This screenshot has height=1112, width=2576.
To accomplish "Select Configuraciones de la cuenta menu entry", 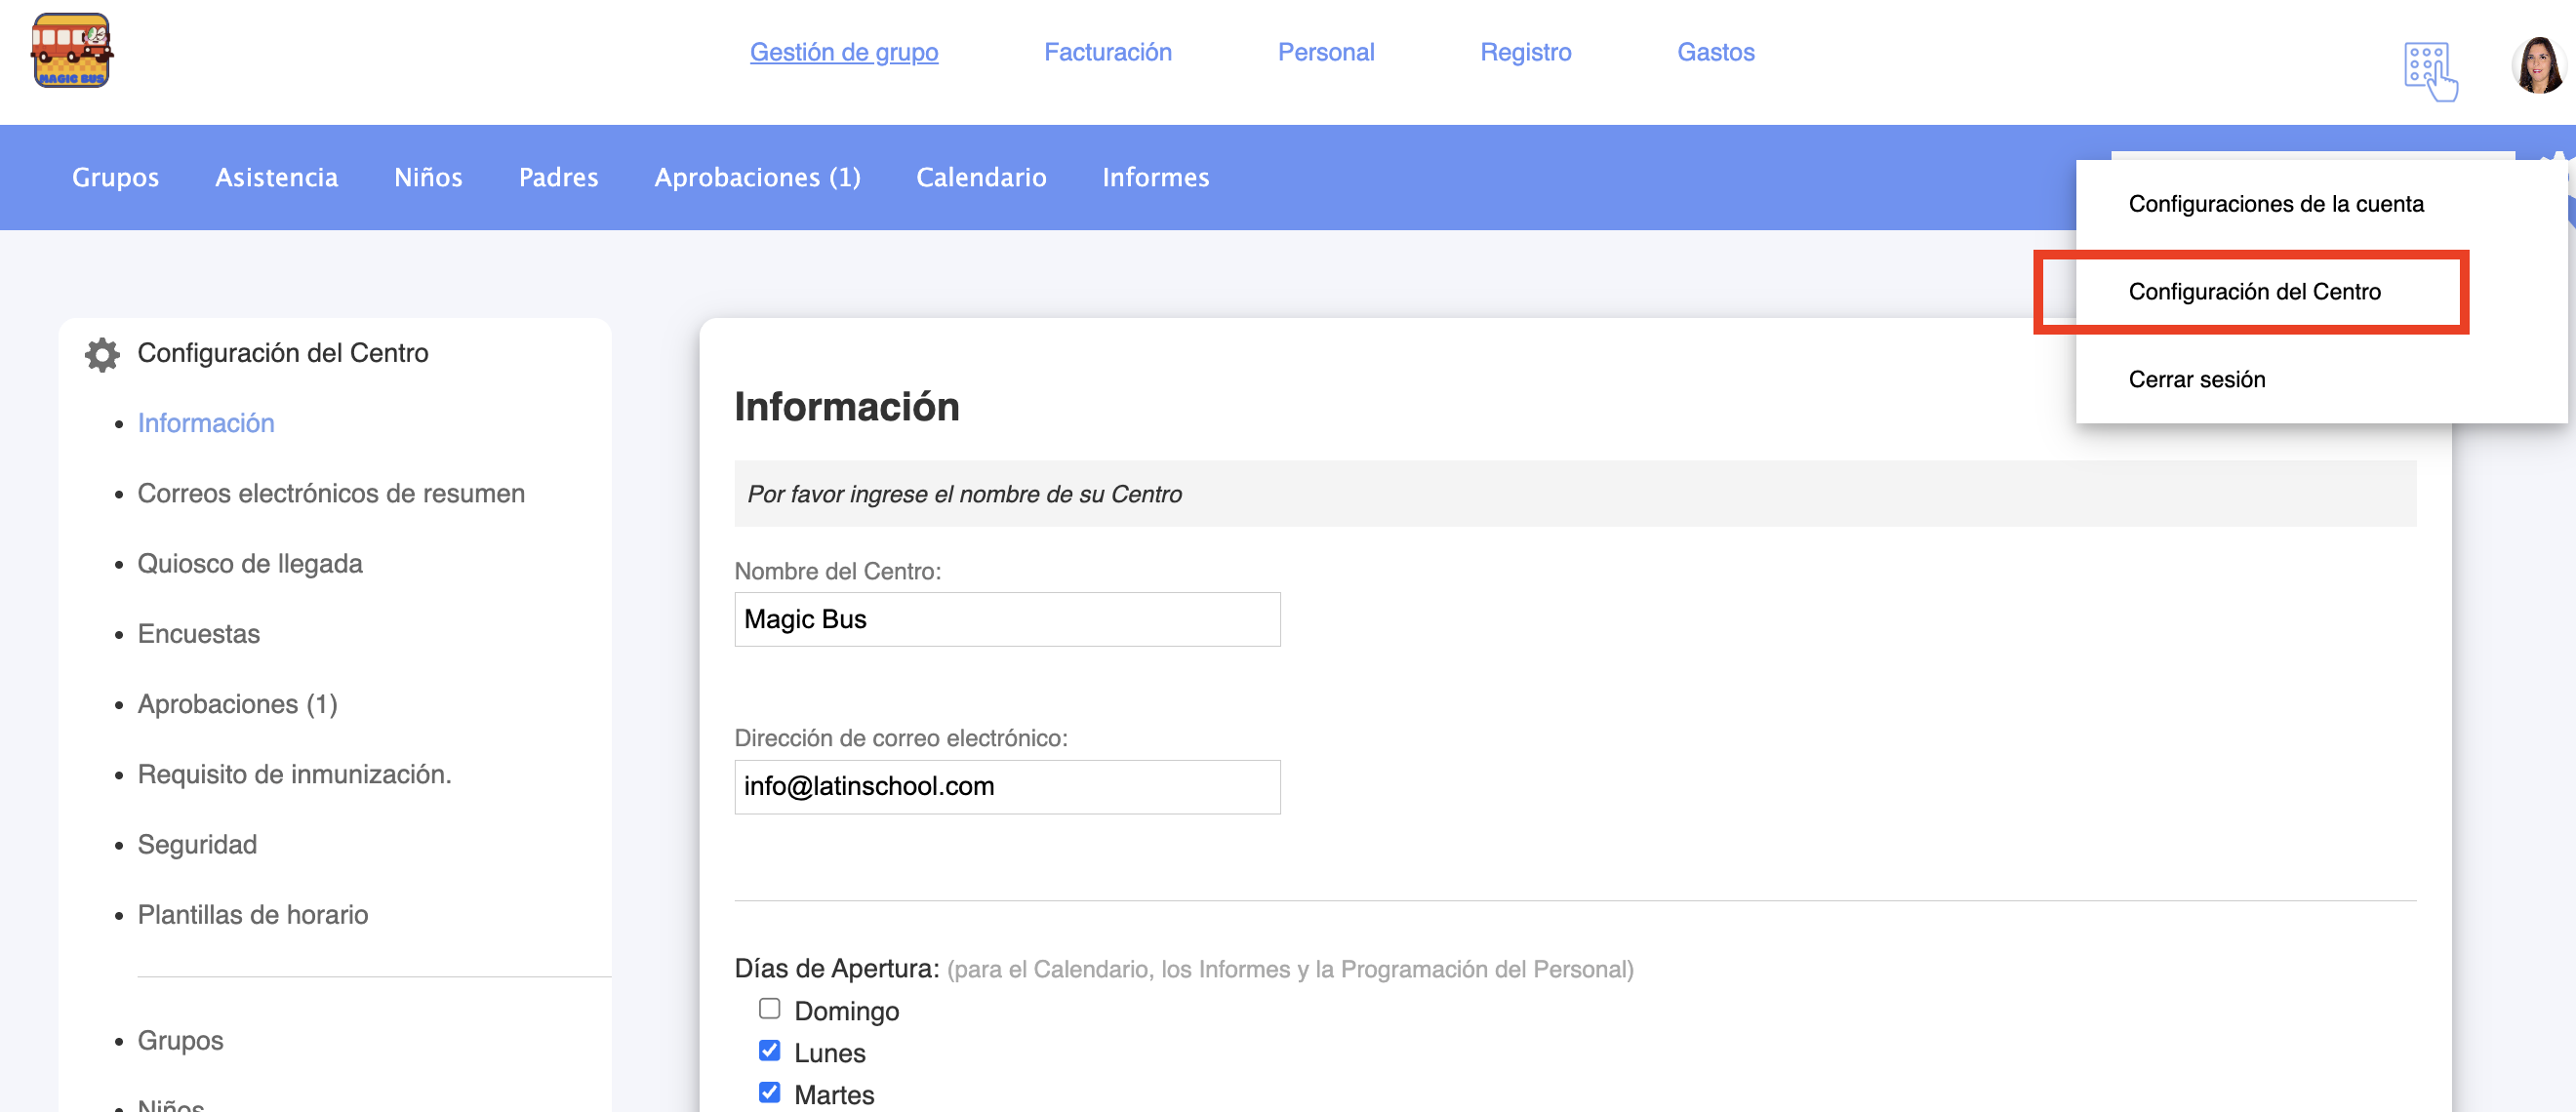I will pyautogui.click(x=2275, y=204).
